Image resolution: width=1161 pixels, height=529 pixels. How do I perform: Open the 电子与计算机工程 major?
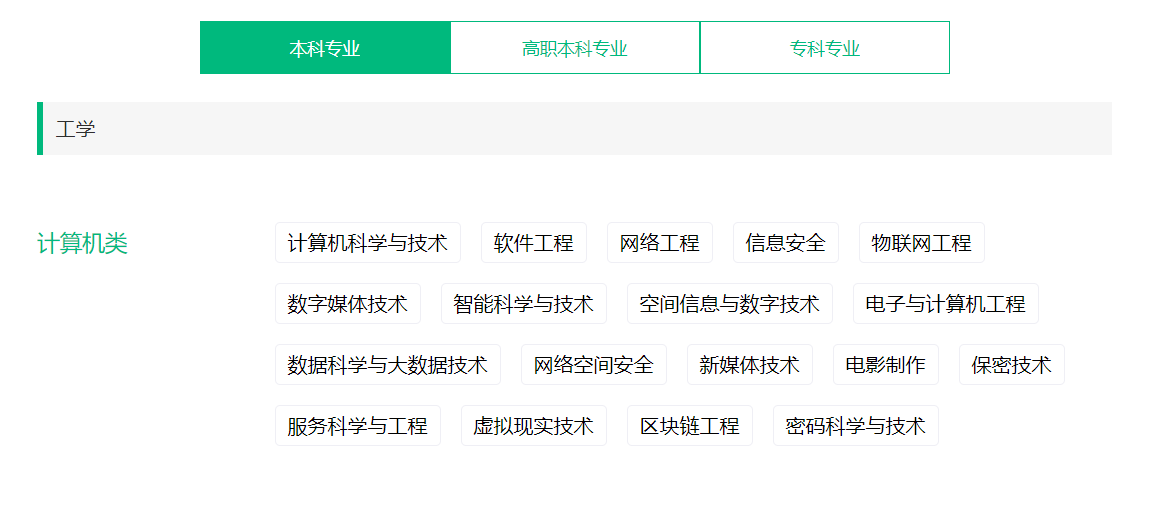945,304
